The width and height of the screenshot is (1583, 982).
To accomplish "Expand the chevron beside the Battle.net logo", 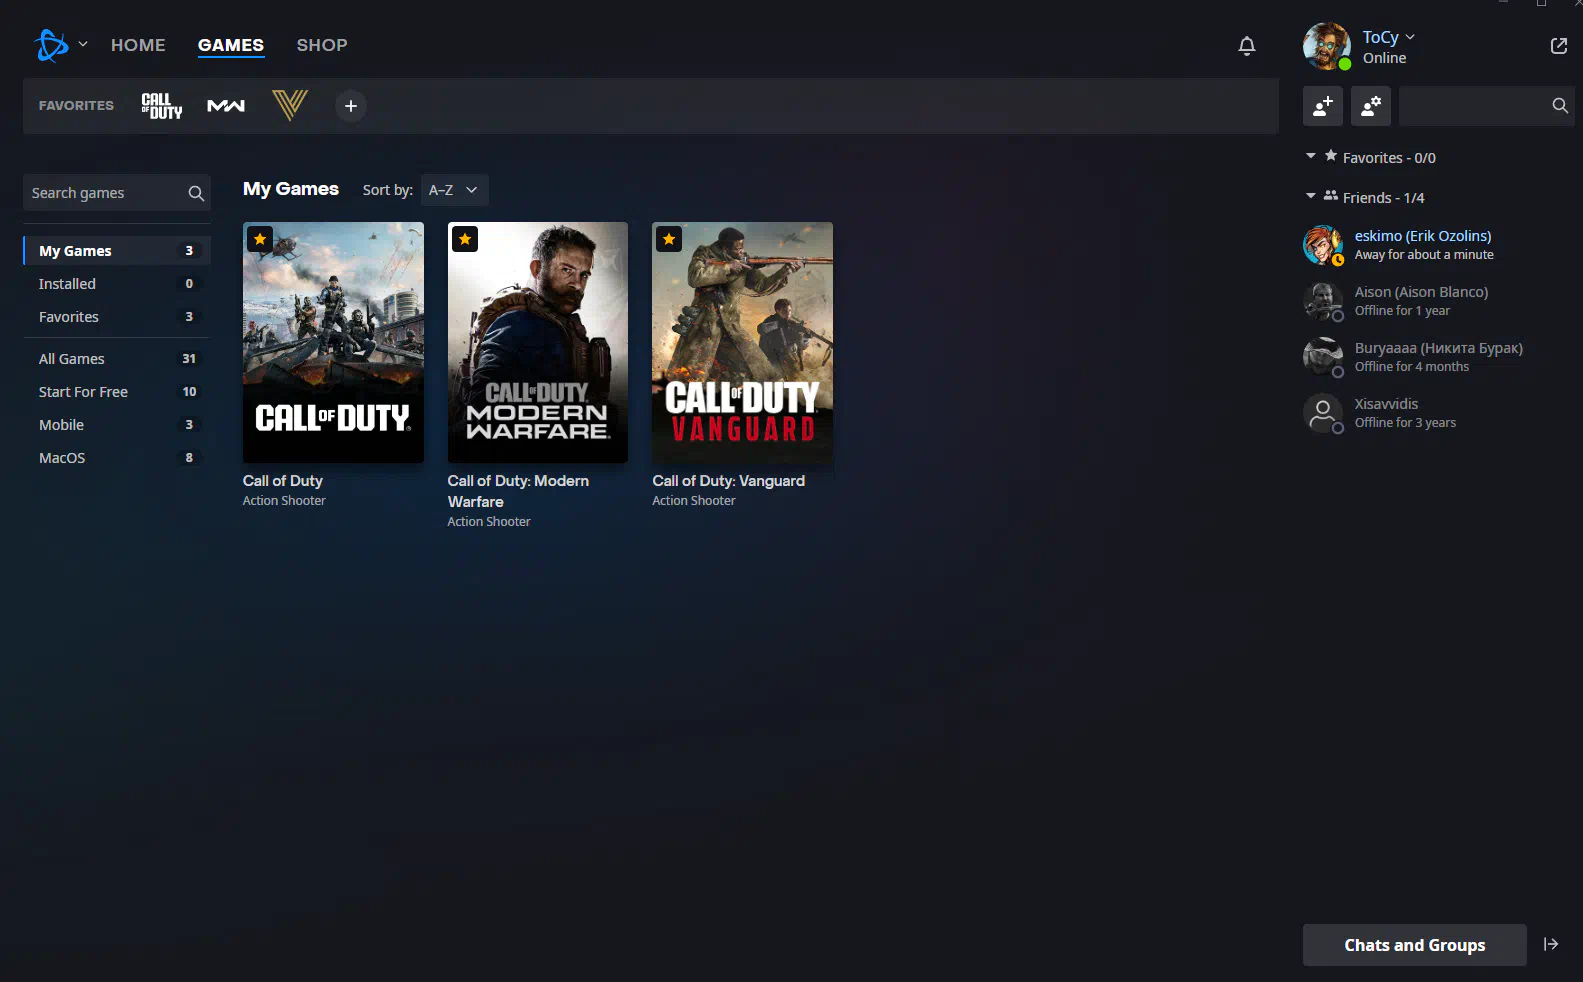I will coord(83,44).
